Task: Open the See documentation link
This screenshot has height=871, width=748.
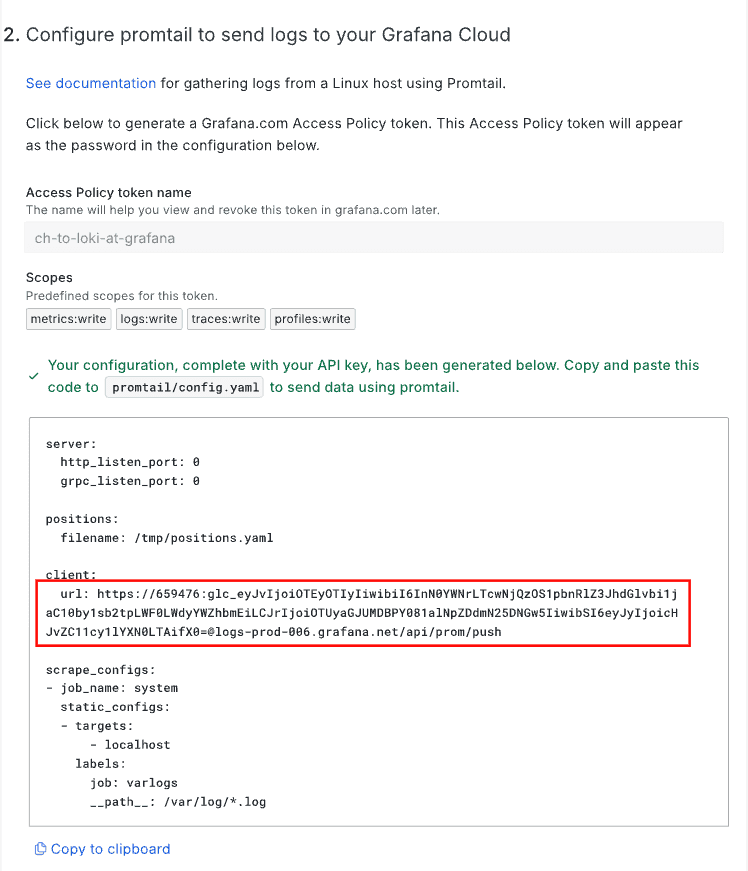Action: [x=91, y=83]
